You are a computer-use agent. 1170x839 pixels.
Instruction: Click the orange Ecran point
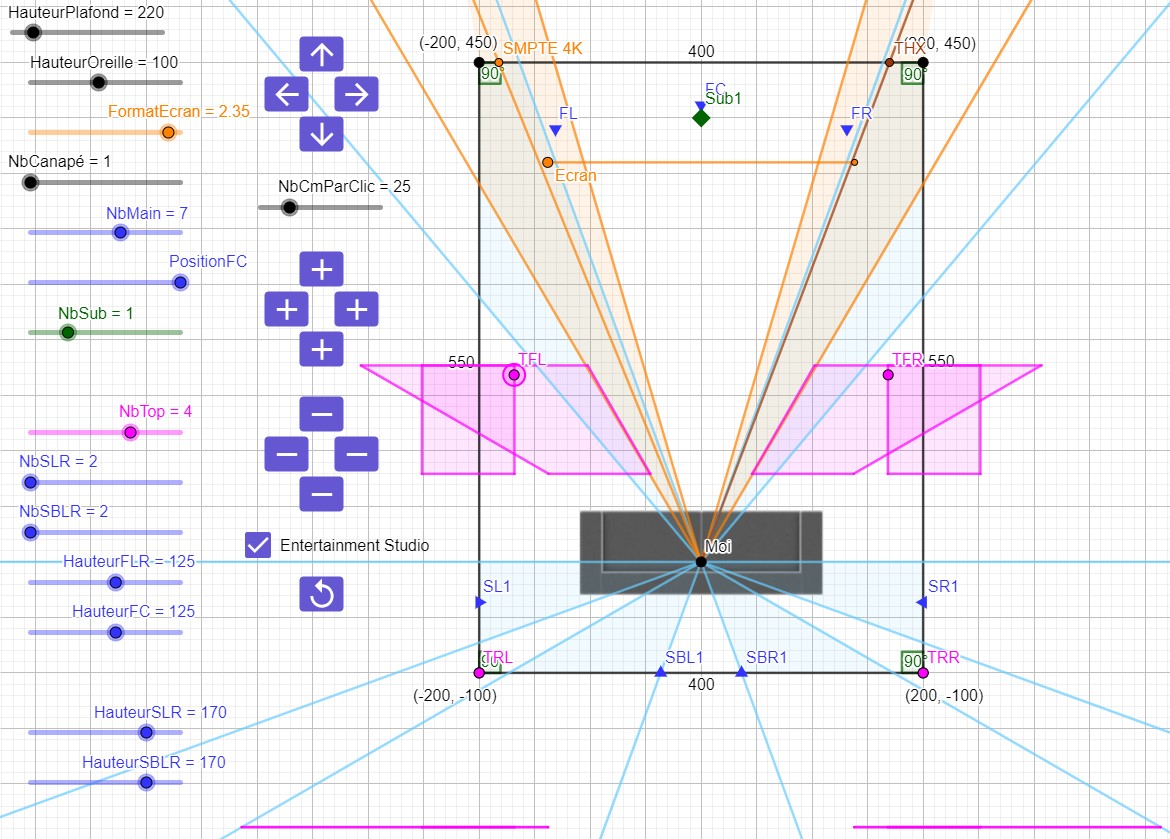[547, 162]
